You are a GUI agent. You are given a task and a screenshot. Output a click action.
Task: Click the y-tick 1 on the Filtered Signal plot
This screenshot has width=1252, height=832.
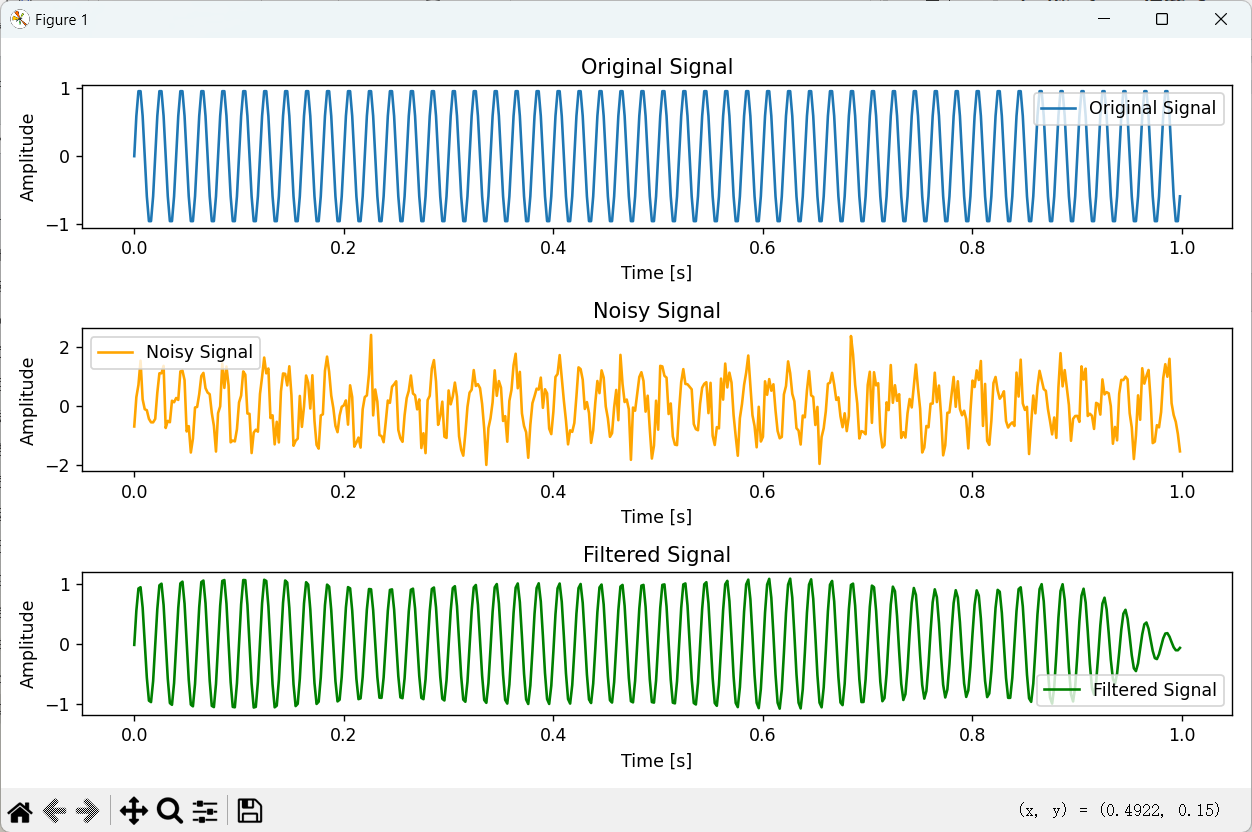(66, 584)
